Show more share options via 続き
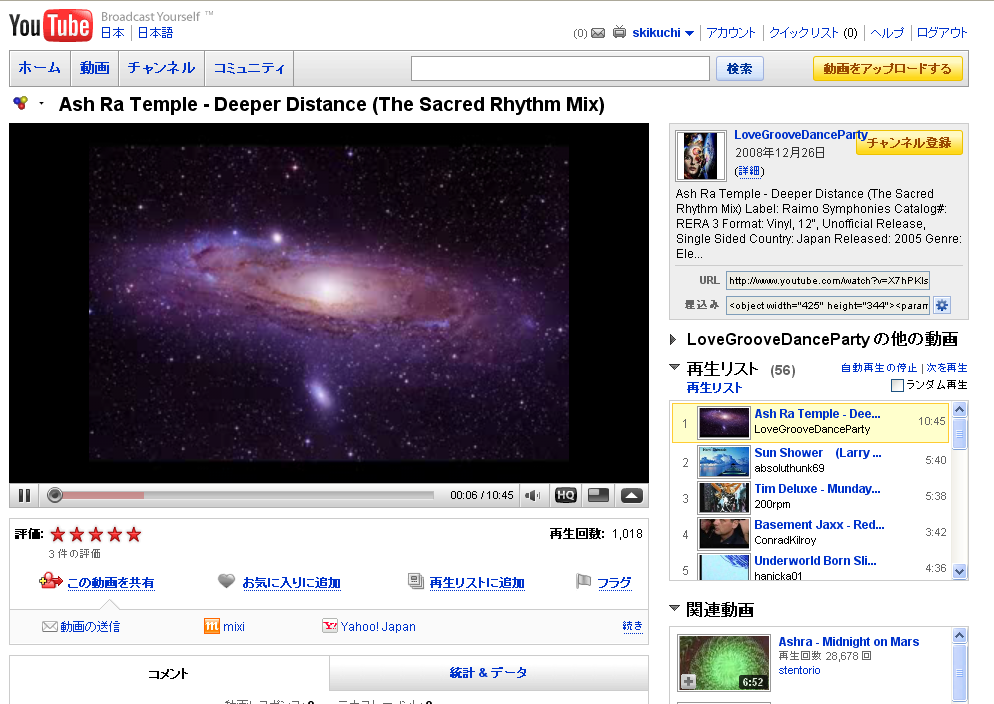Screen dimensions: 994x704 (x=632, y=626)
